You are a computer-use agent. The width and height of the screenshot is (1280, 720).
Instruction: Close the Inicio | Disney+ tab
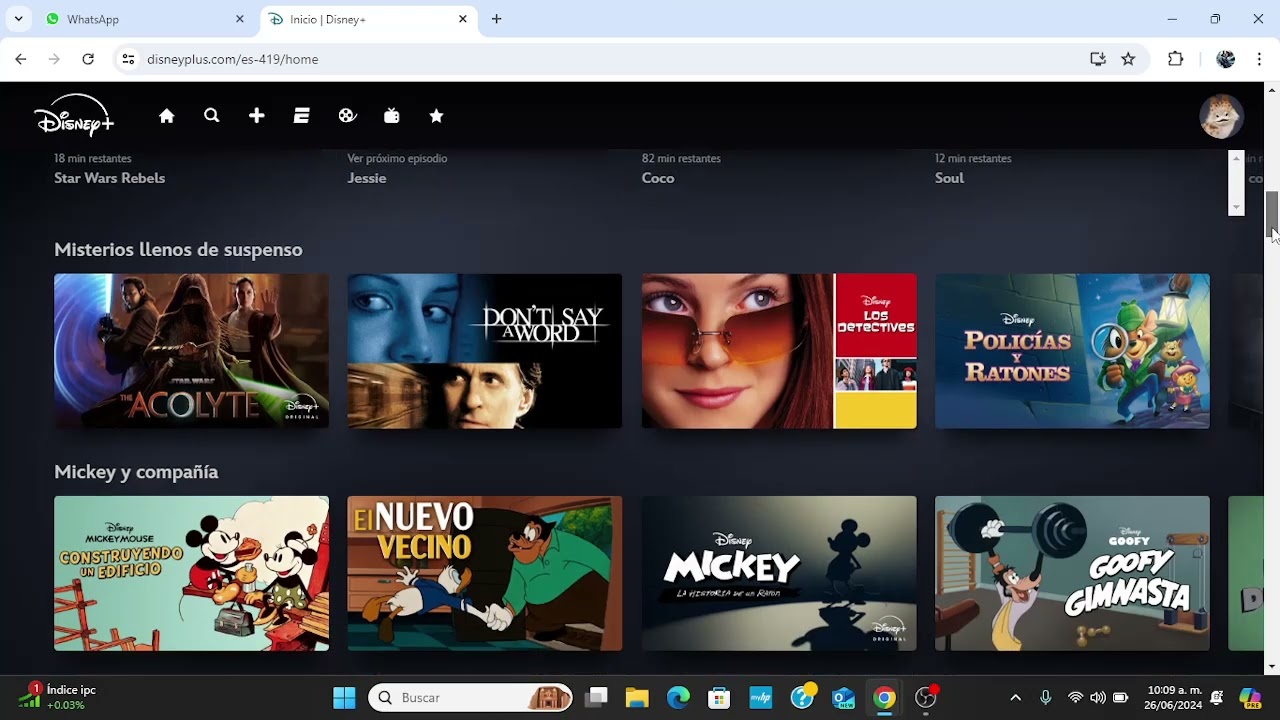pyautogui.click(x=463, y=19)
